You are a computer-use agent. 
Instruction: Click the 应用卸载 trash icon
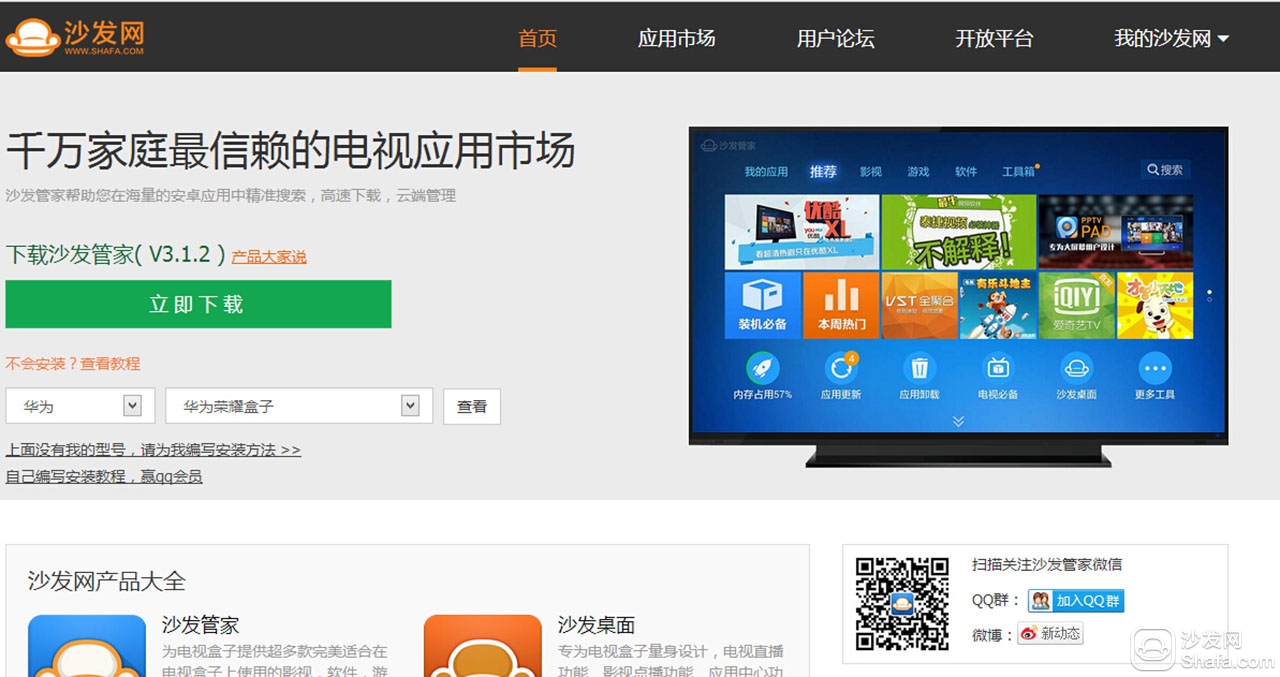tap(919, 368)
